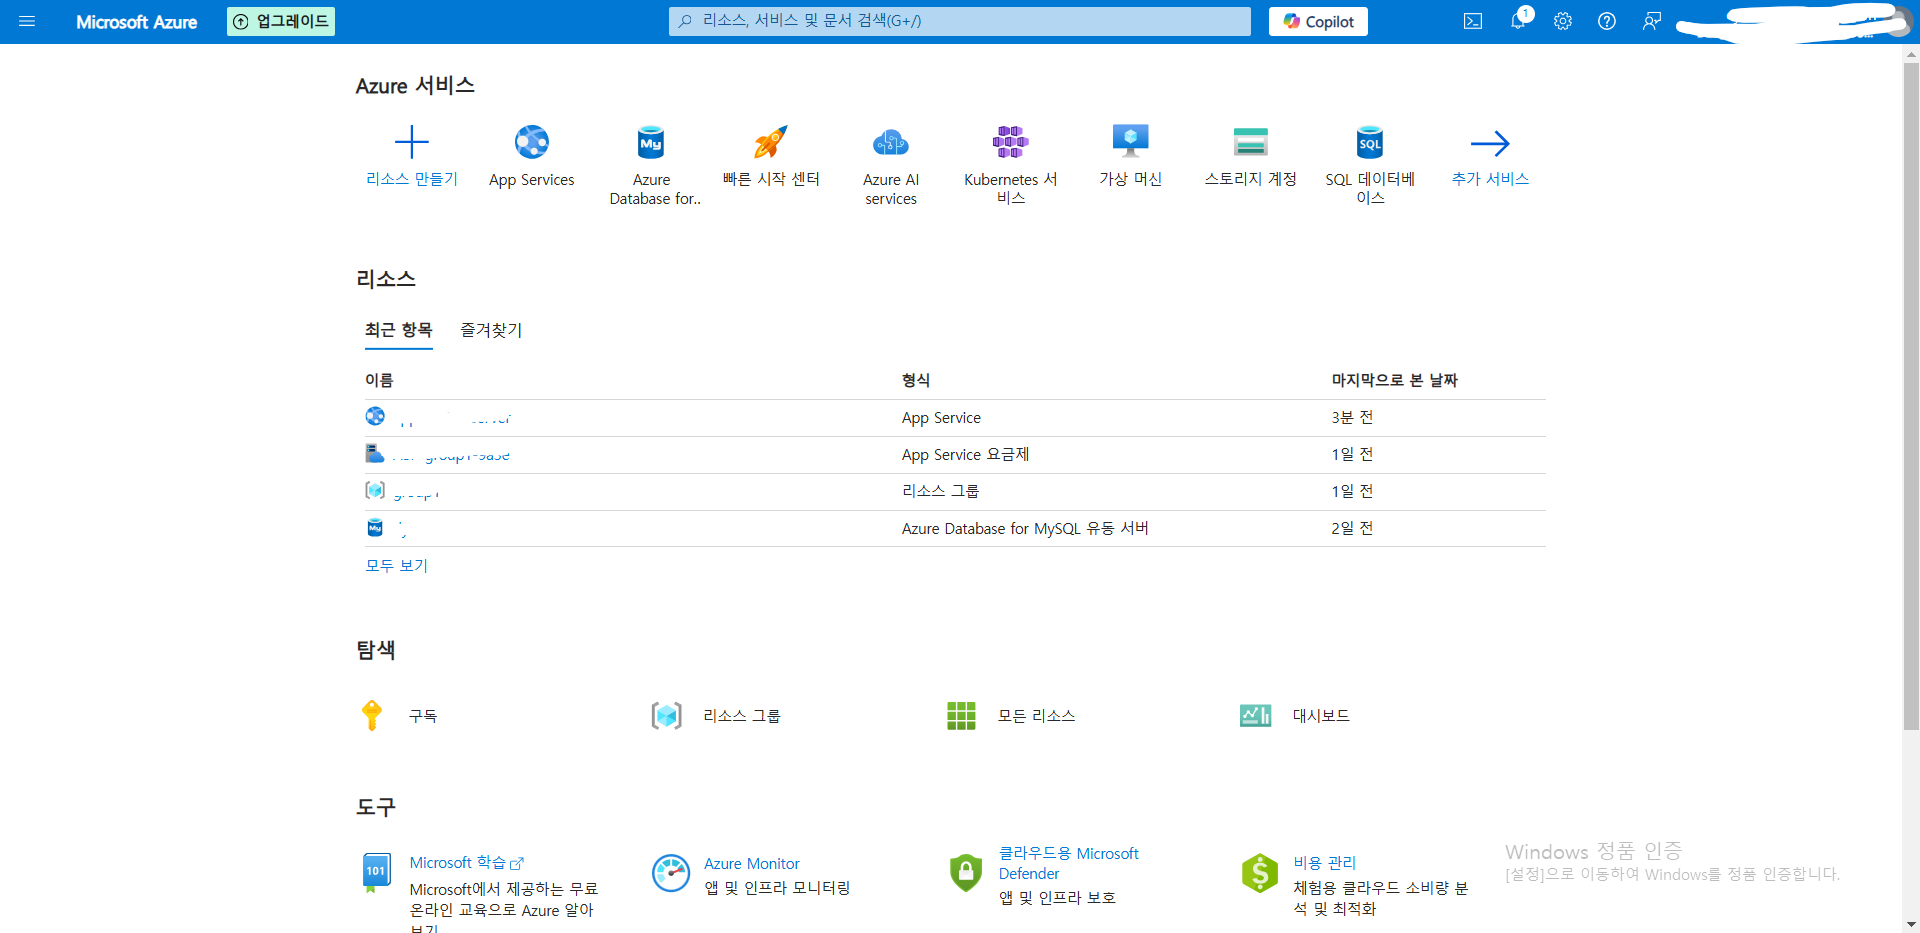Image resolution: width=1920 pixels, height=933 pixels.
Task: Open Azure AI services icon
Action: (891, 142)
